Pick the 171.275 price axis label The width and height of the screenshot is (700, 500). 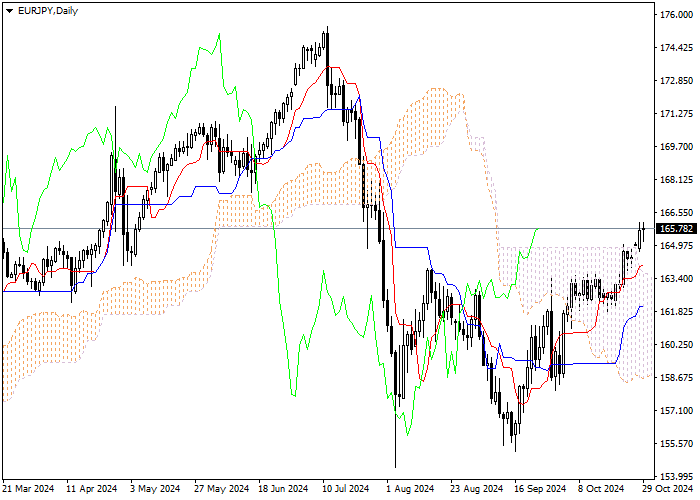coord(676,114)
